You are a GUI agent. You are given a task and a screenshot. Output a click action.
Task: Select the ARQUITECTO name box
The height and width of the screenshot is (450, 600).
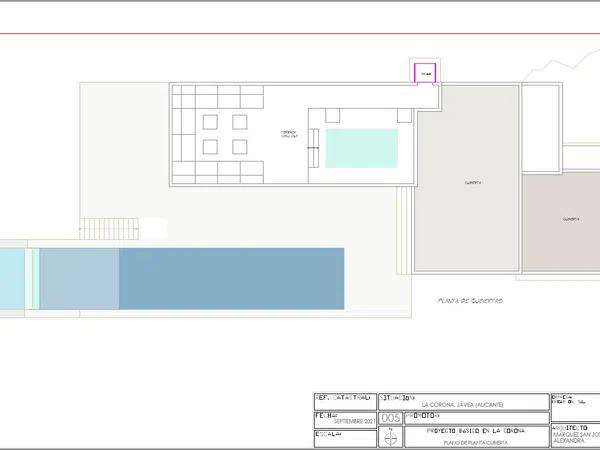(x=575, y=433)
